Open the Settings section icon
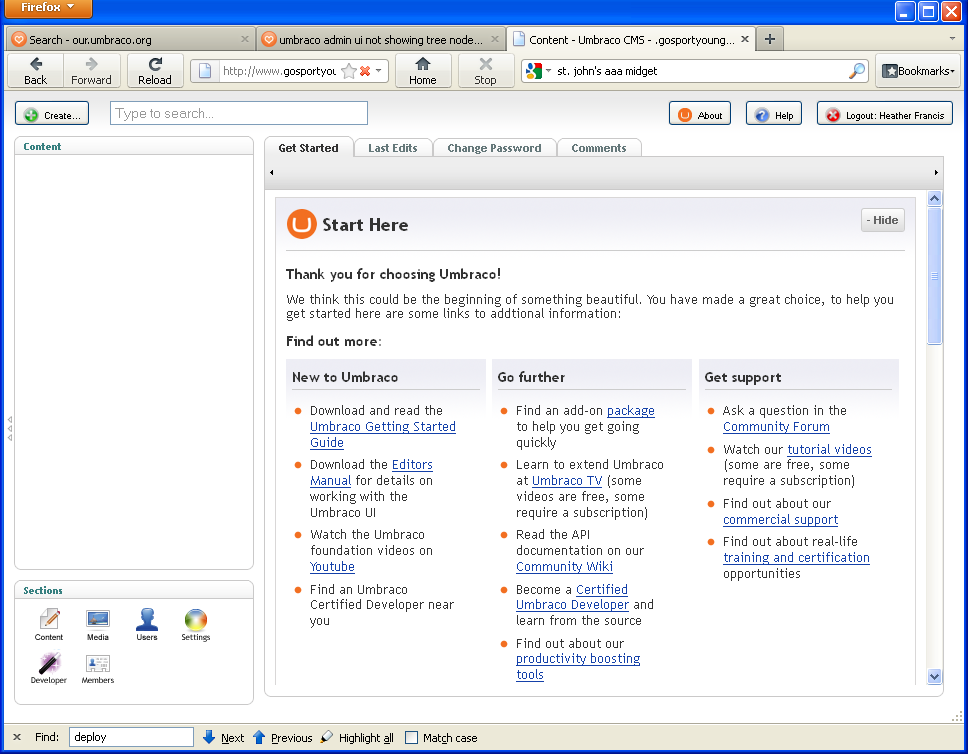 click(196, 623)
